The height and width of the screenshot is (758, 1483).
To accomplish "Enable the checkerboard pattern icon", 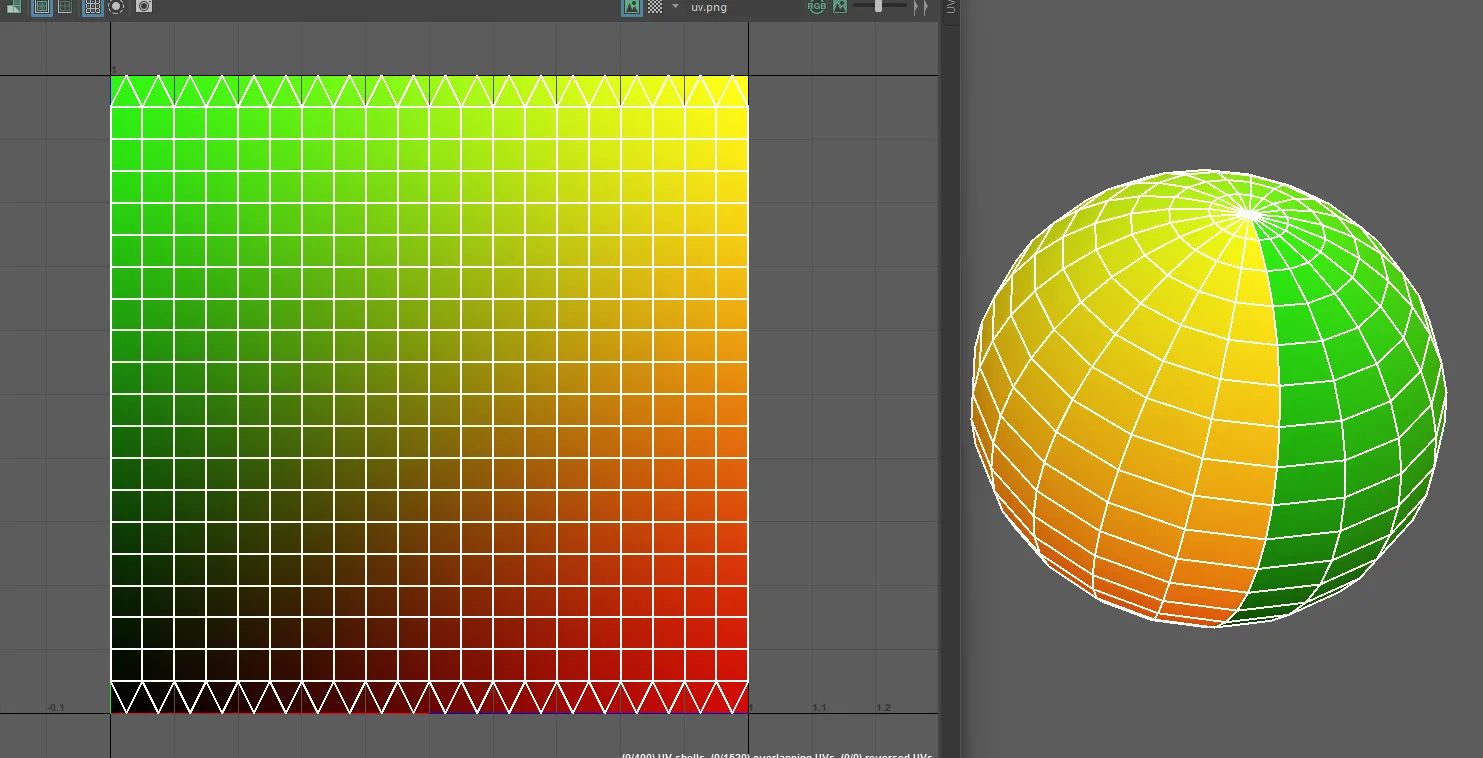I will click(655, 7).
